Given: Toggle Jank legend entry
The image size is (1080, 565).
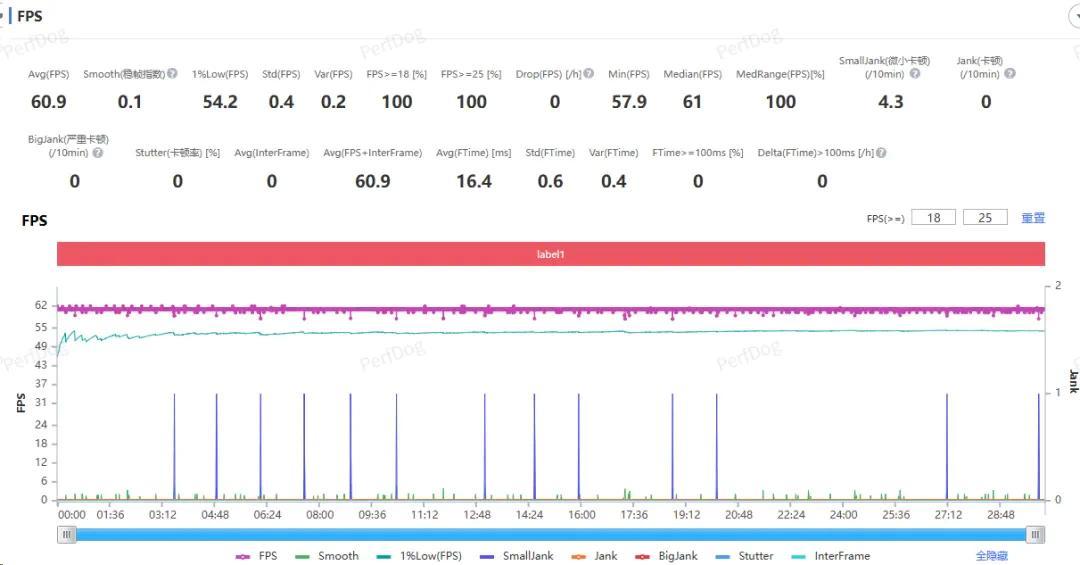Looking at the screenshot, I should (594, 556).
